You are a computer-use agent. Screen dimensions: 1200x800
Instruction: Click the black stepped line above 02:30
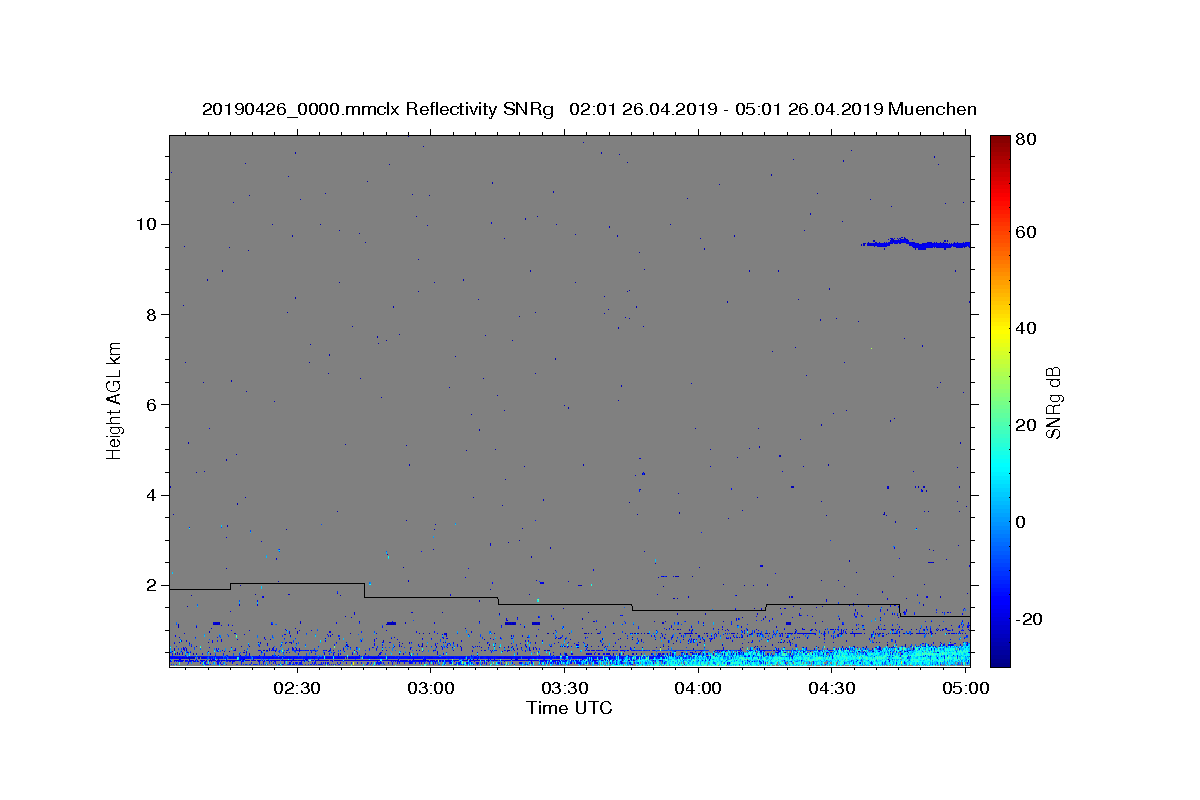(297, 583)
